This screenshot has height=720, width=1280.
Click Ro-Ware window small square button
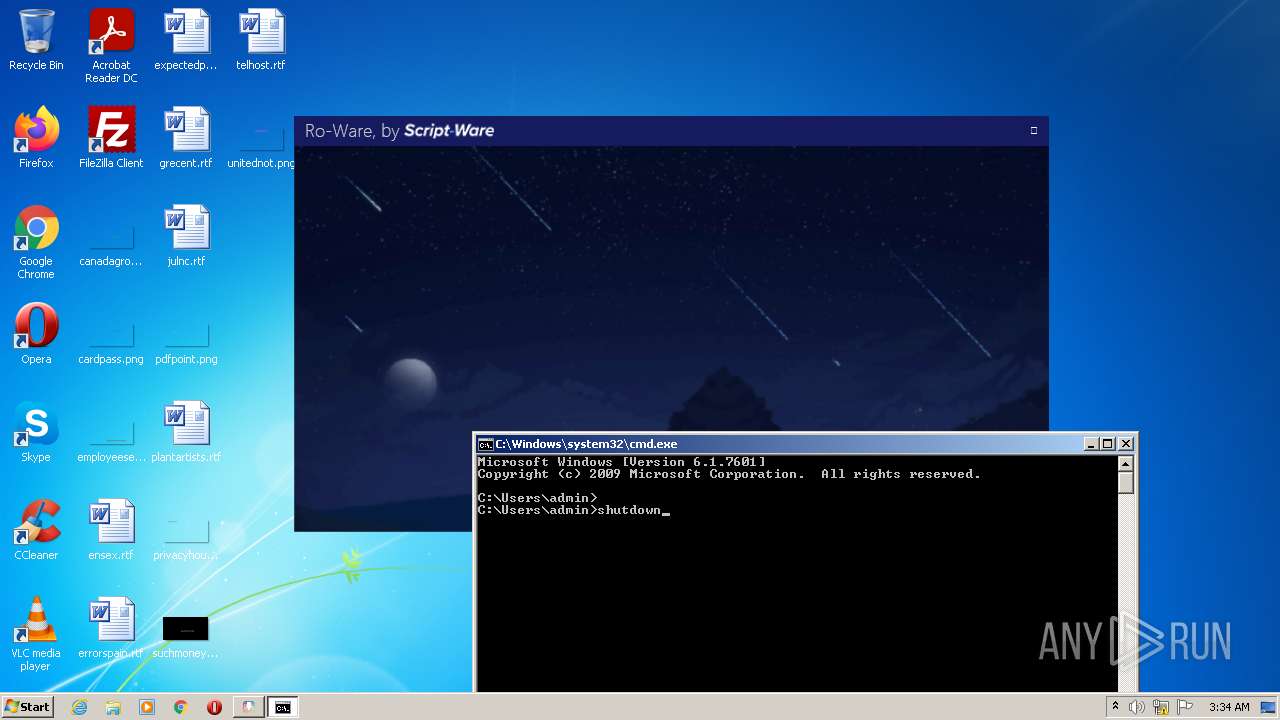[1034, 130]
